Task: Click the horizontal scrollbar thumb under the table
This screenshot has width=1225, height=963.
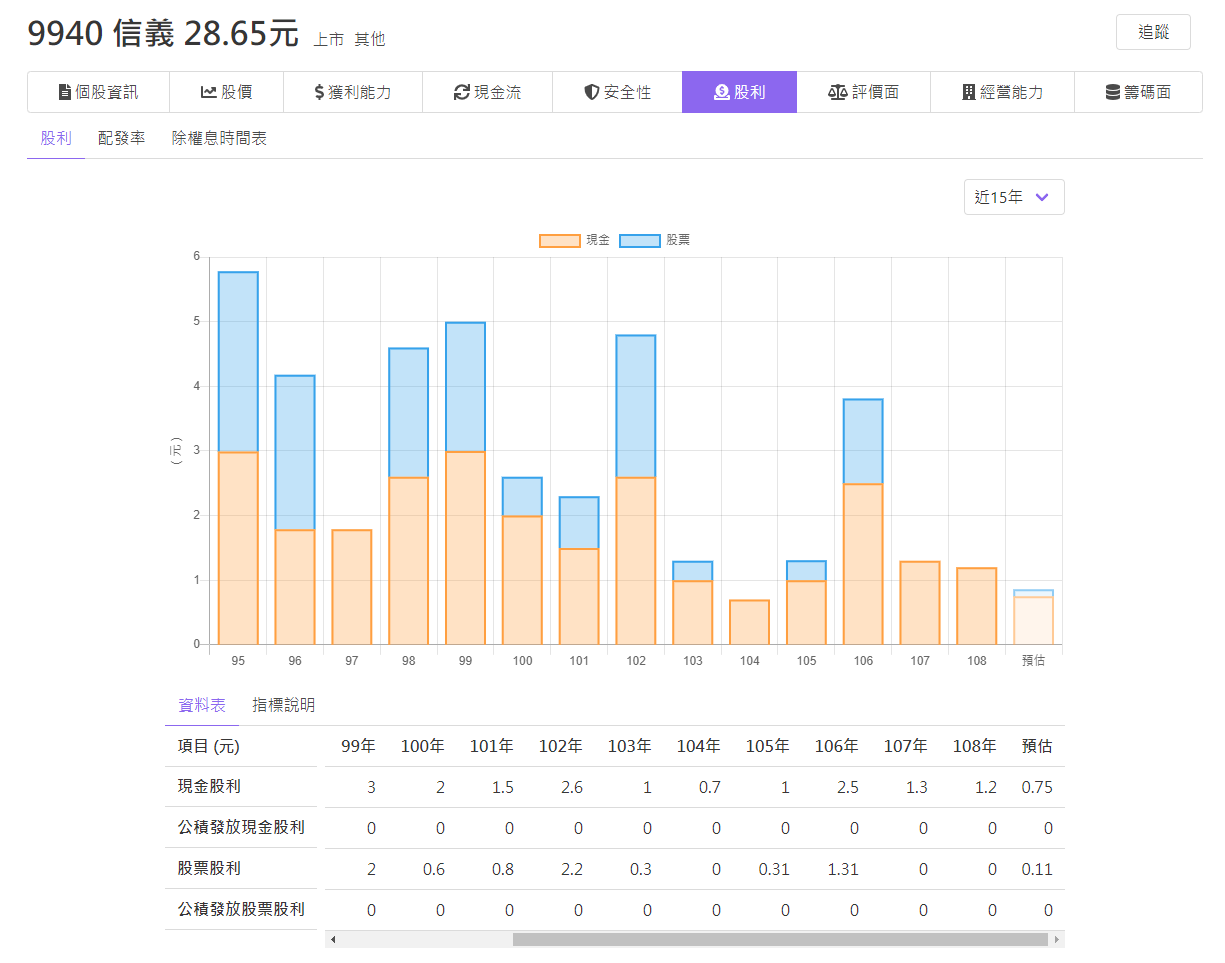Action: pyautogui.click(x=781, y=940)
